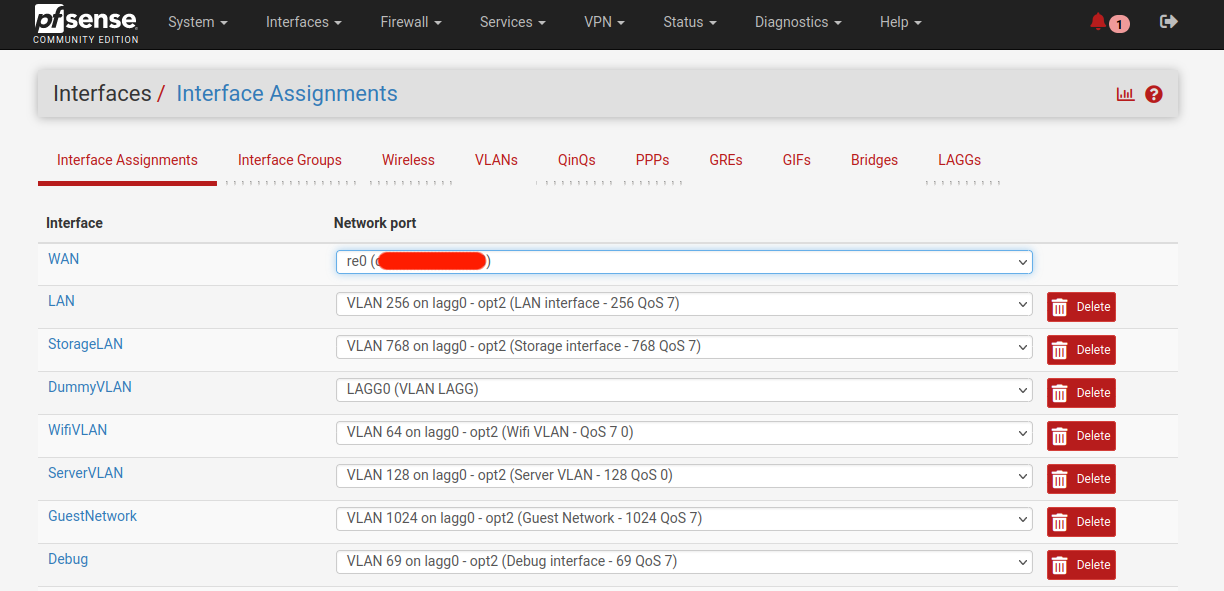Open the Diagnostics menu
1224x591 pixels.
pos(798,22)
